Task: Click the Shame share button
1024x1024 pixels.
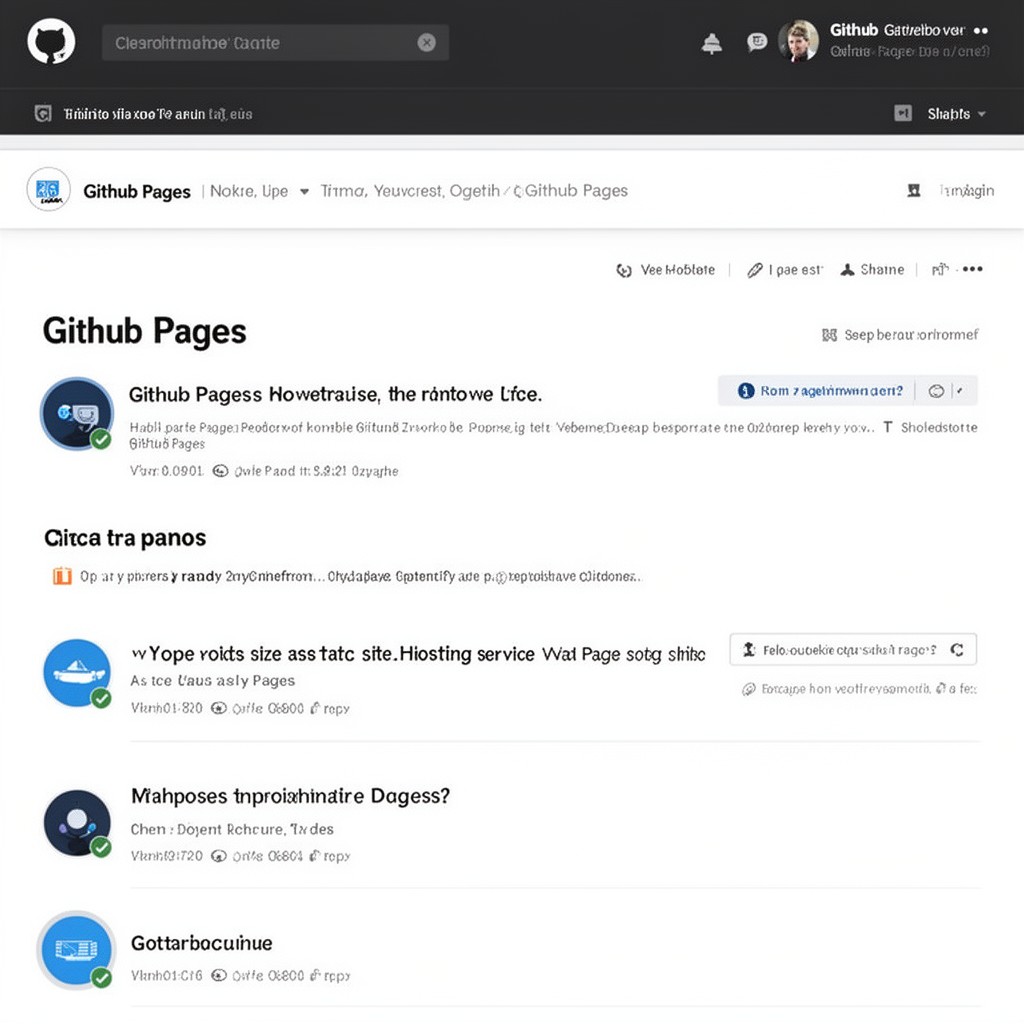Action: 872,269
